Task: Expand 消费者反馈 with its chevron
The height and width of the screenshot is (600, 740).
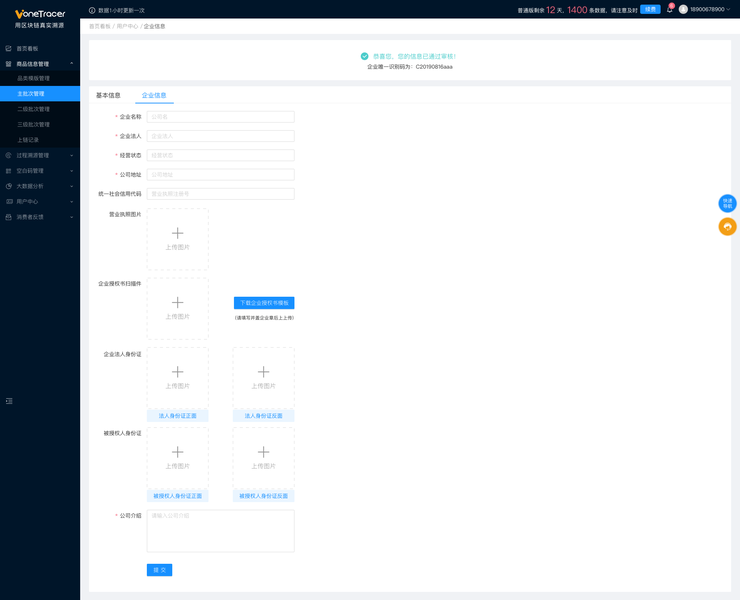Action: coord(72,217)
